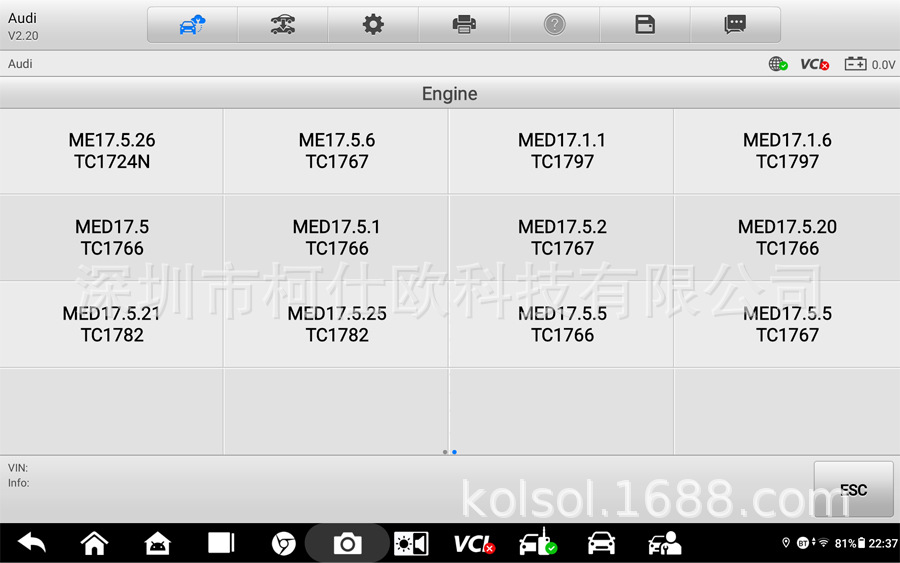Take a screenshot with camera icon
Image resolution: width=900 pixels, height=563 pixels.
347,543
